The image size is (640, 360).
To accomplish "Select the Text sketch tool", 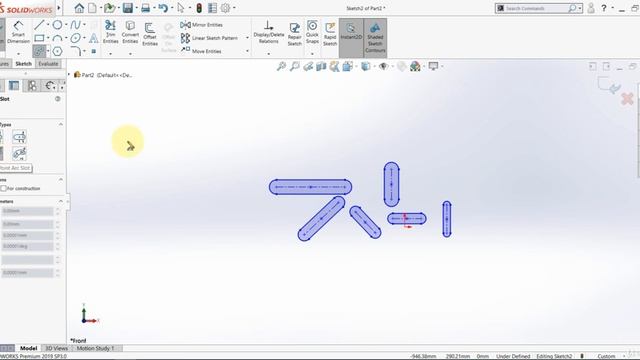I will point(94,38).
